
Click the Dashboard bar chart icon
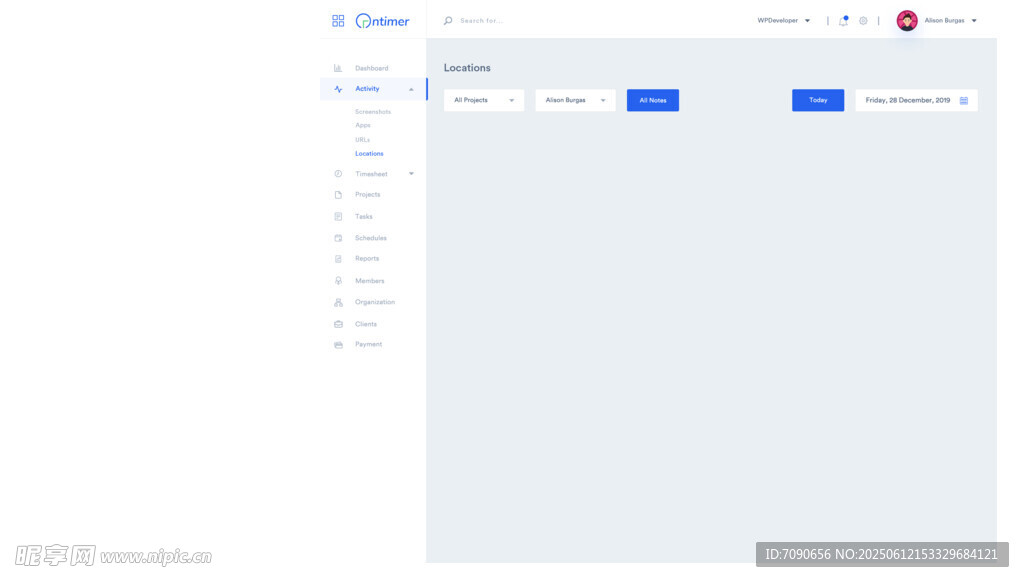tap(338, 68)
